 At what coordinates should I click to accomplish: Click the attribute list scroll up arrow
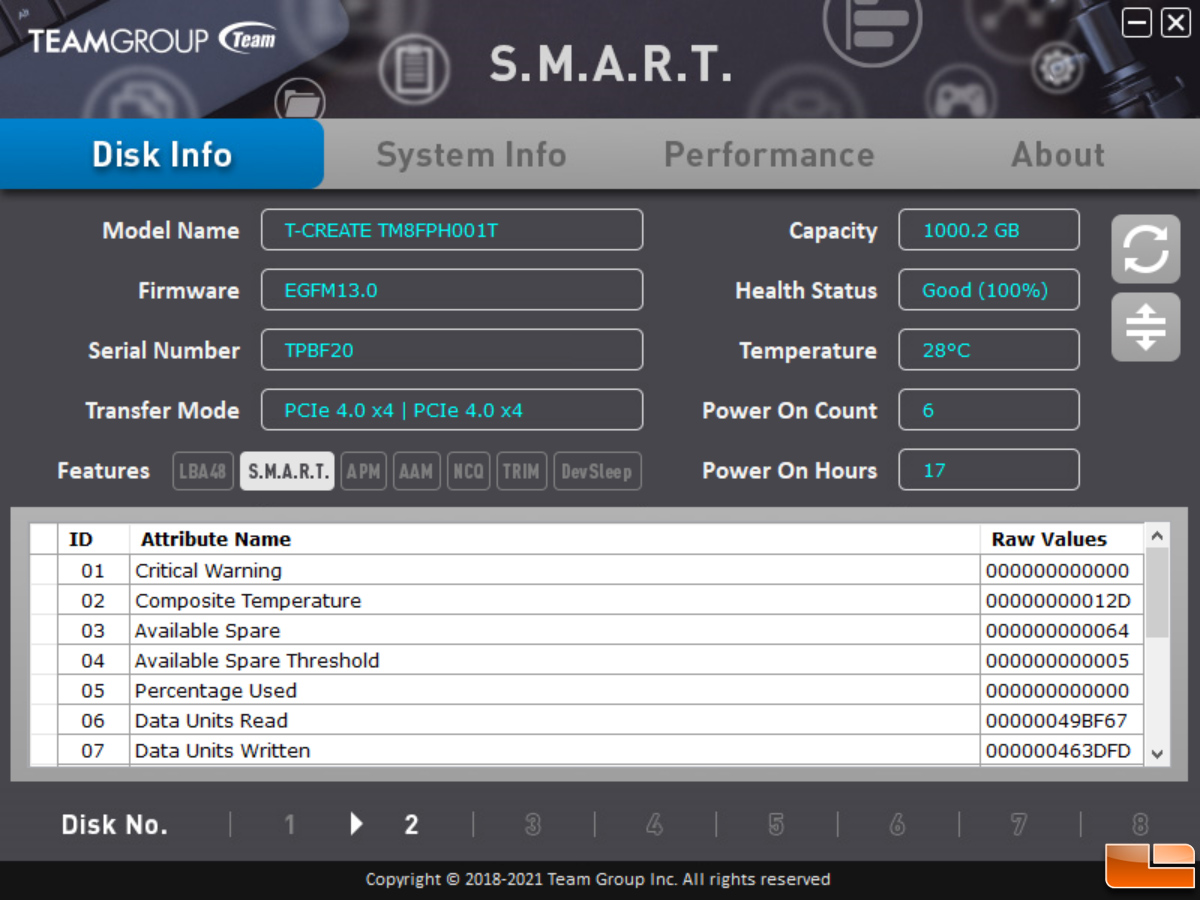tap(1157, 536)
